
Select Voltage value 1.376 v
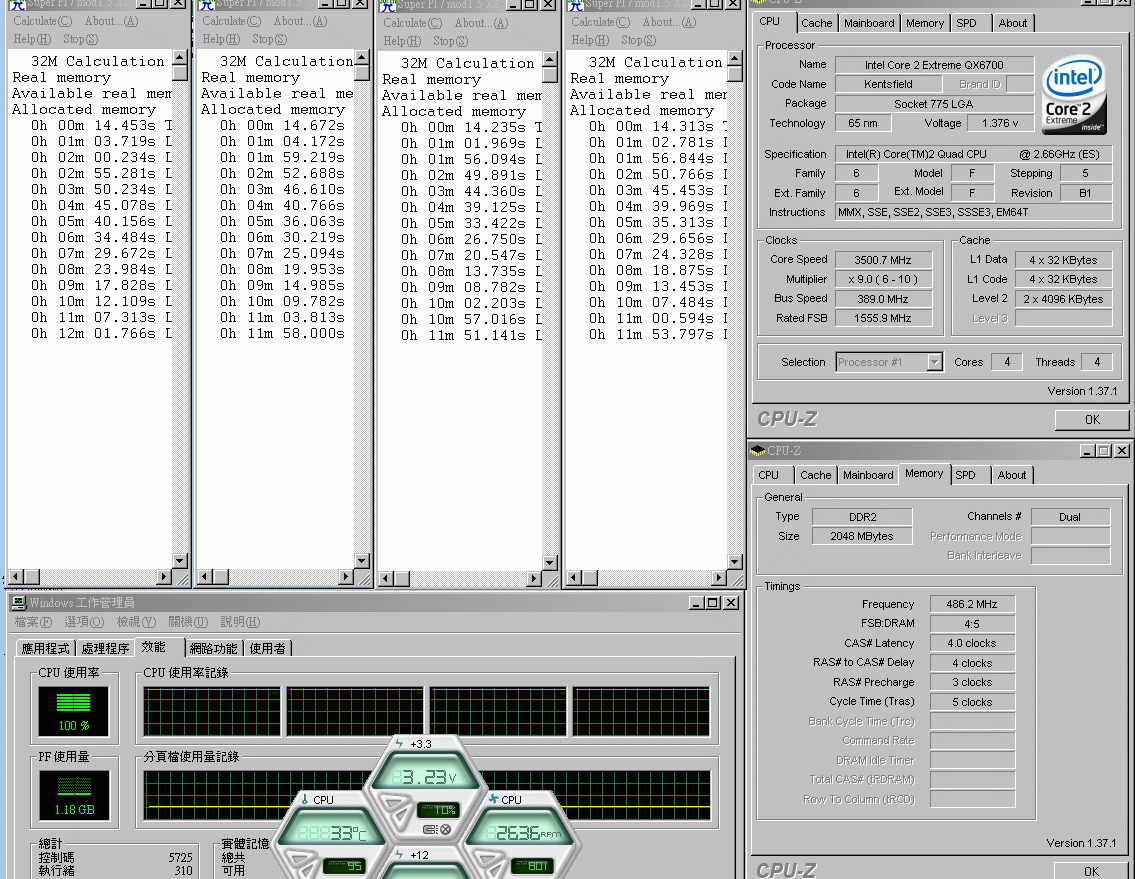coord(1000,123)
